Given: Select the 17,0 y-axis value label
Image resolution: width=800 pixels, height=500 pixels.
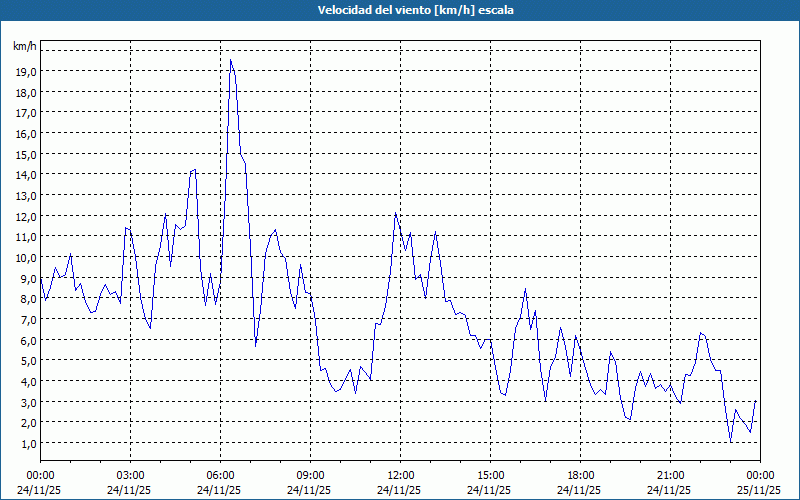Looking at the screenshot, I should 25,113.
